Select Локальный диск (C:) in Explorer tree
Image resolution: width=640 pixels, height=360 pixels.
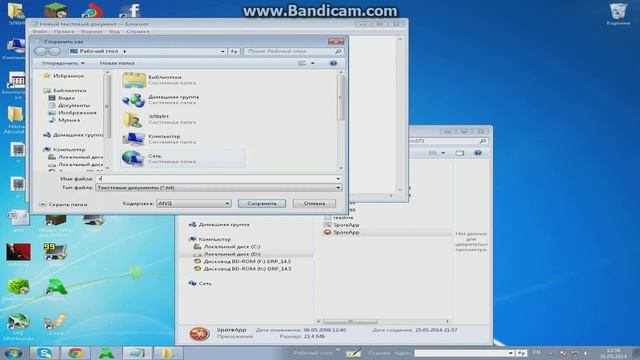tap(227, 247)
